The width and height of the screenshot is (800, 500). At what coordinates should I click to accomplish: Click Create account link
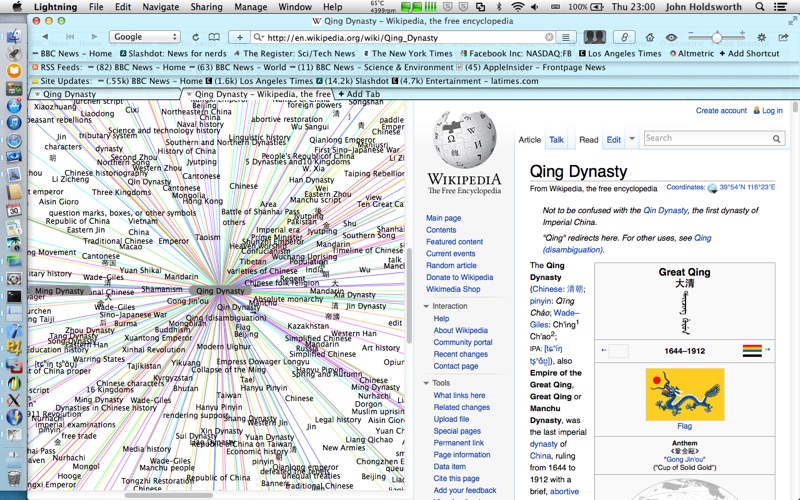pyautogui.click(x=721, y=110)
